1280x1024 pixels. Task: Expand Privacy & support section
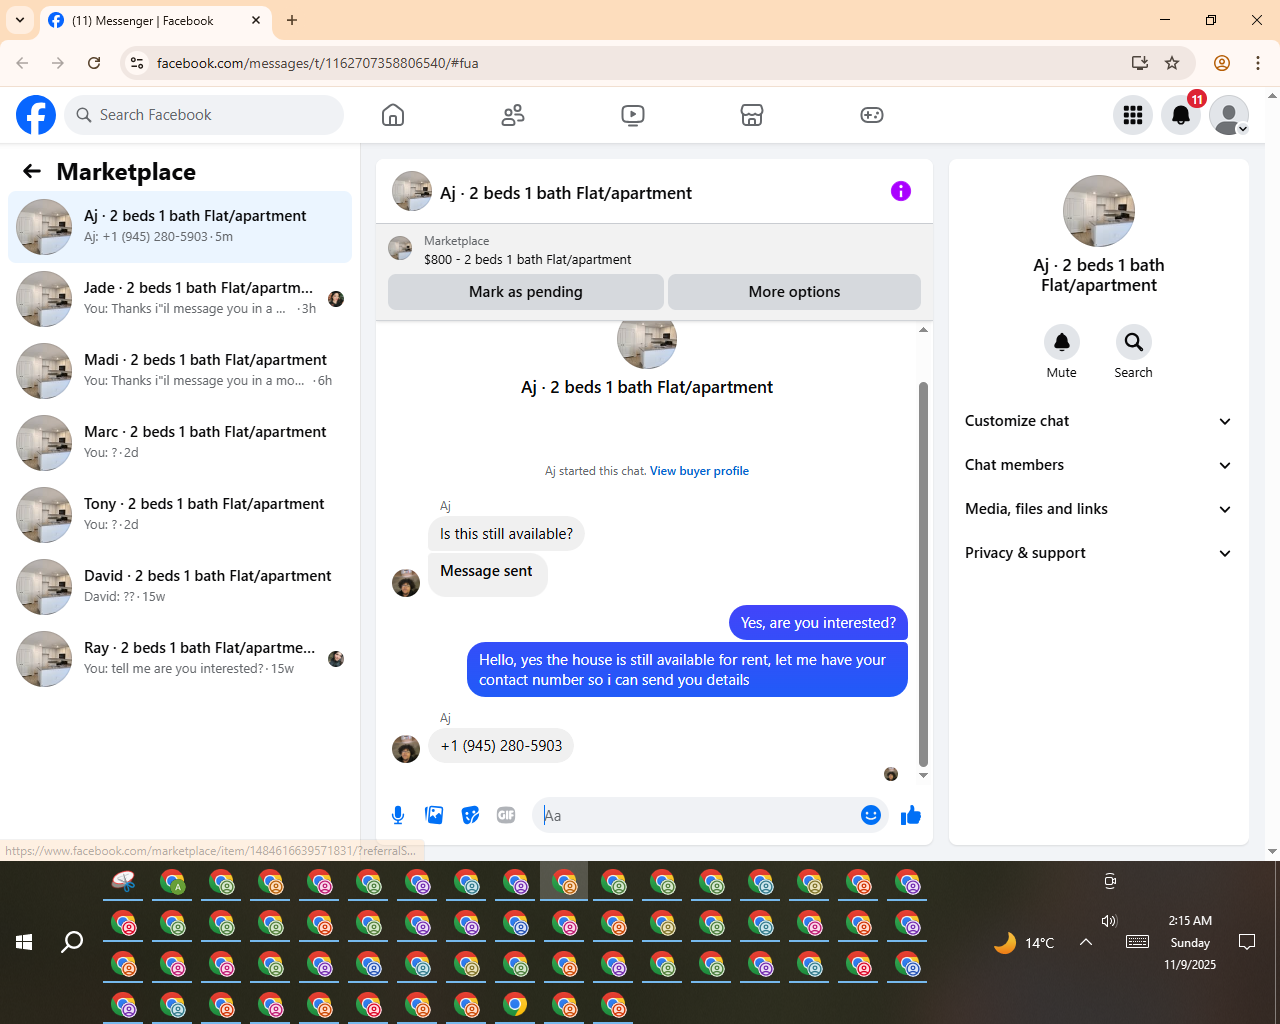(1098, 553)
